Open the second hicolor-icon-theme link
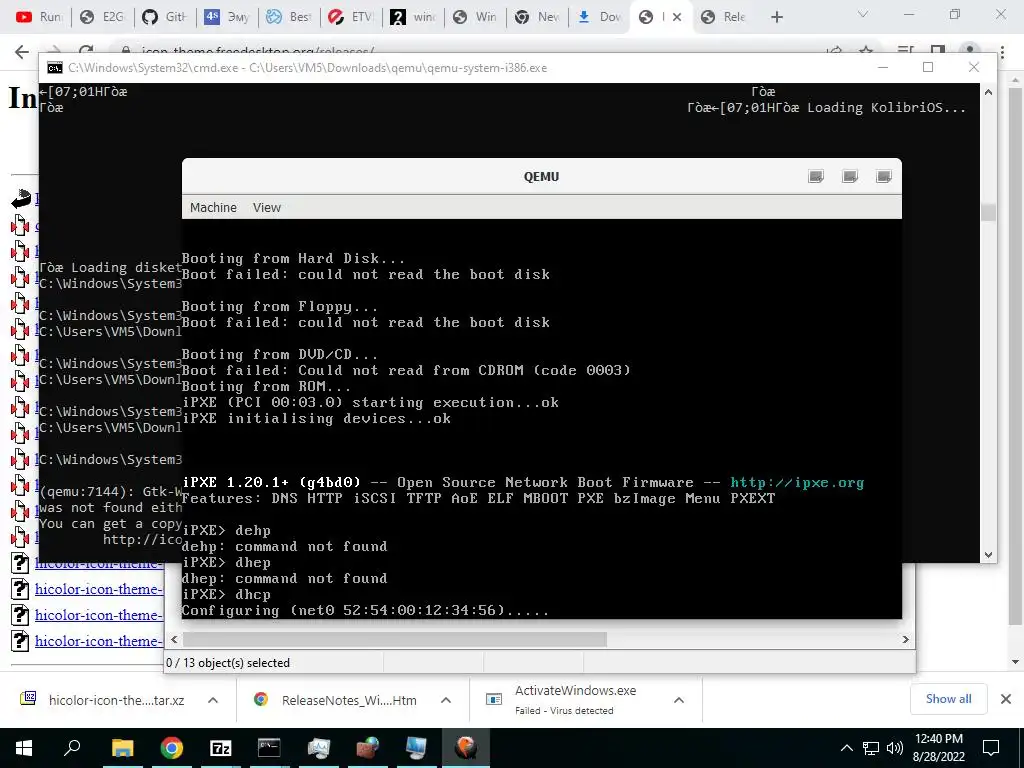 [98, 589]
